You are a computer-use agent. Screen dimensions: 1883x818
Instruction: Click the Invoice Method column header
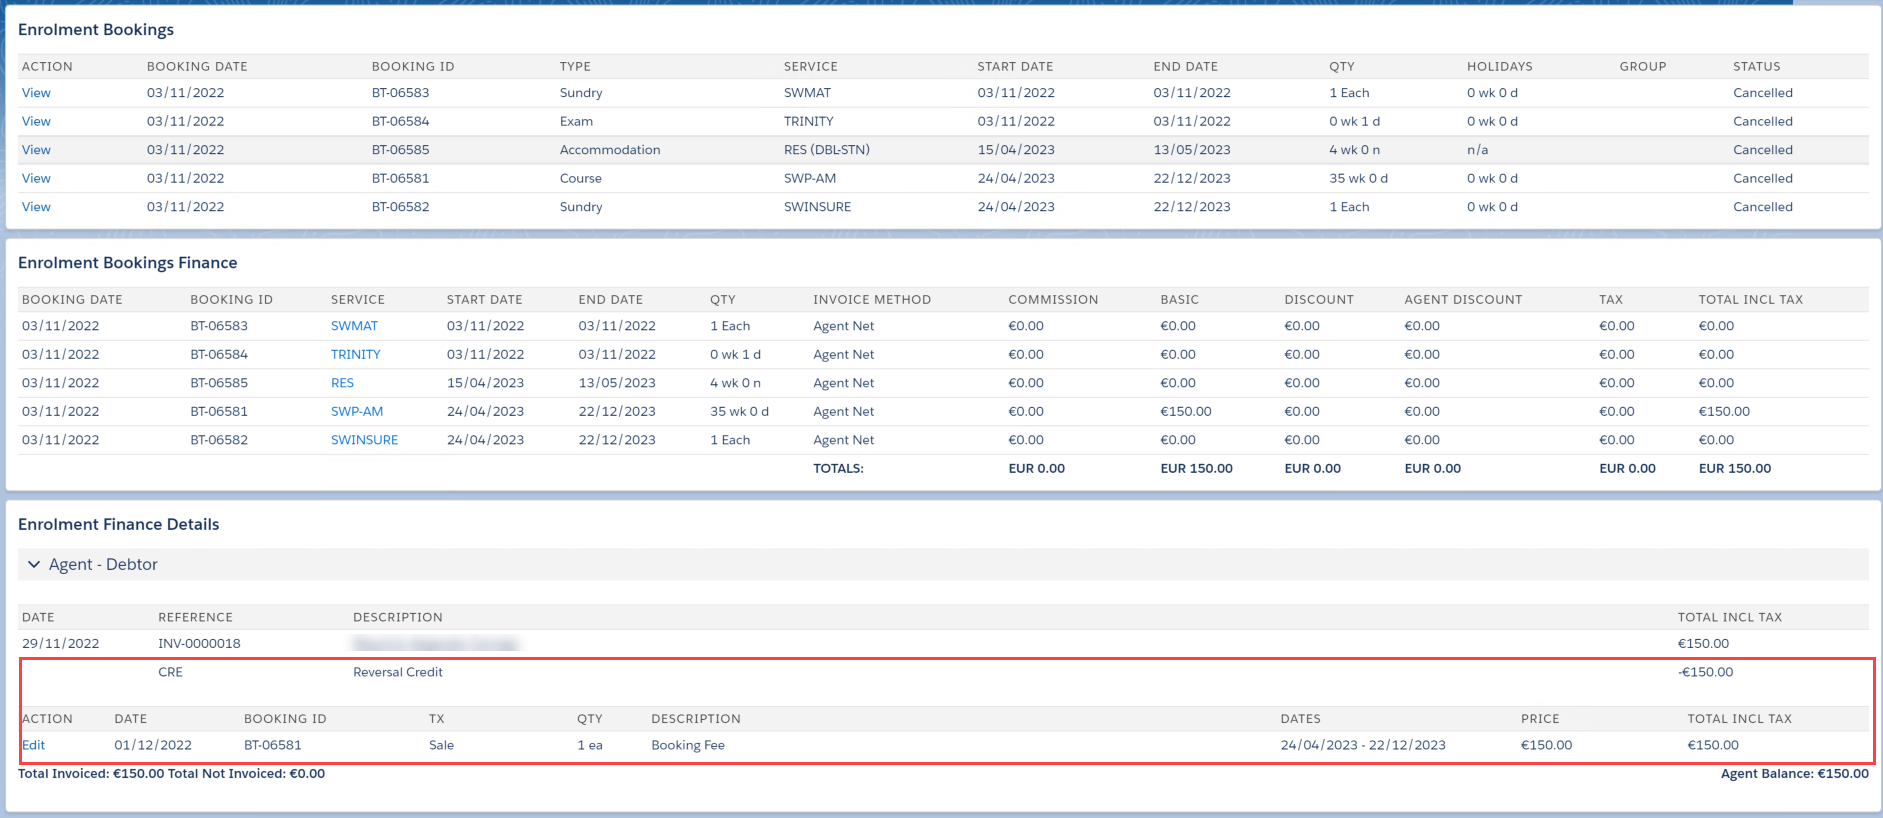pos(871,300)
